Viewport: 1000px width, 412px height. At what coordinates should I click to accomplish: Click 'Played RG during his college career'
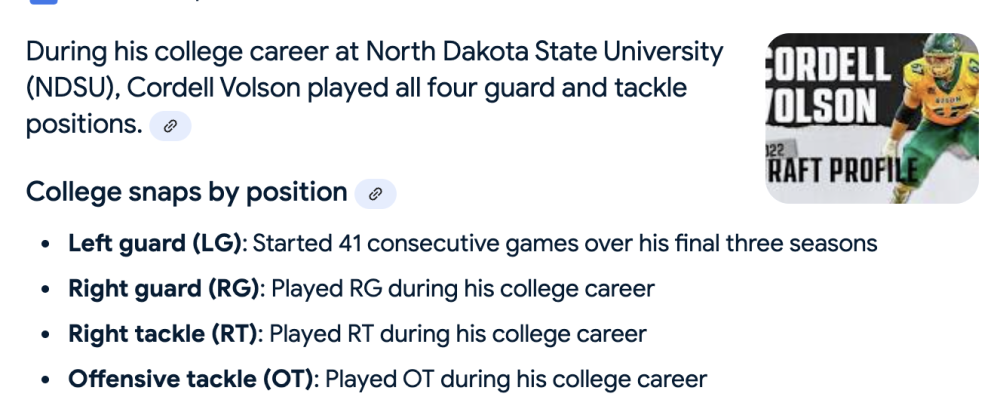[463, 288]
